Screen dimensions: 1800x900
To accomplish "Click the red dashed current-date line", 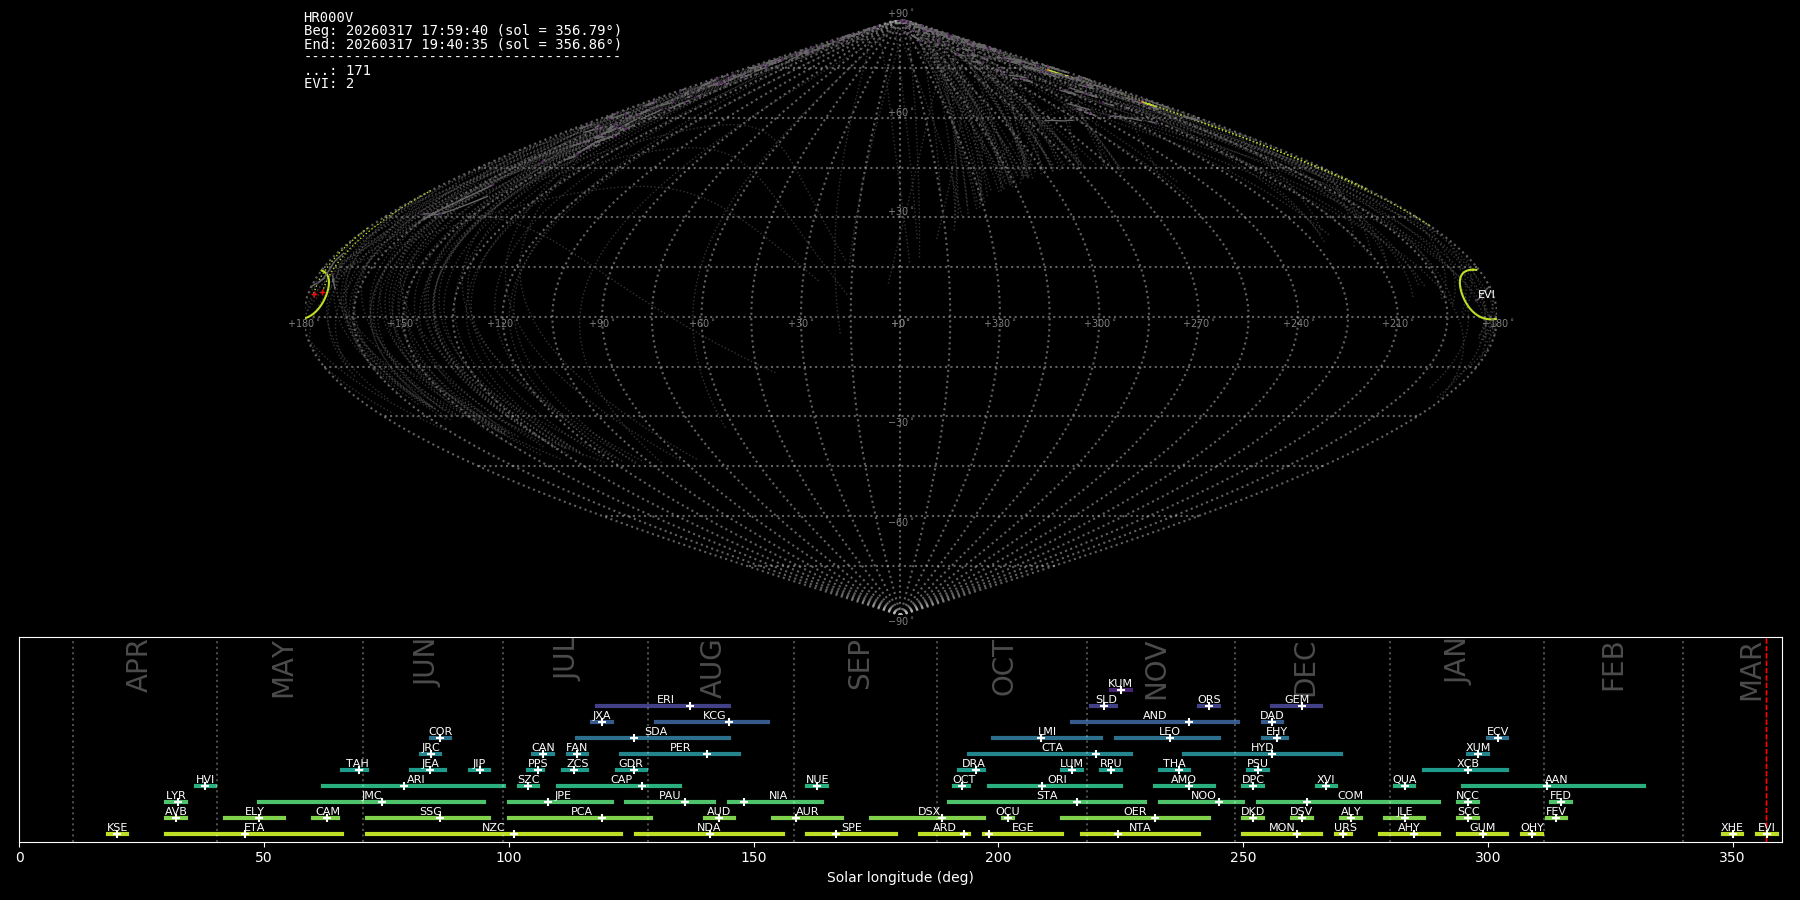I will point(1766,740).
